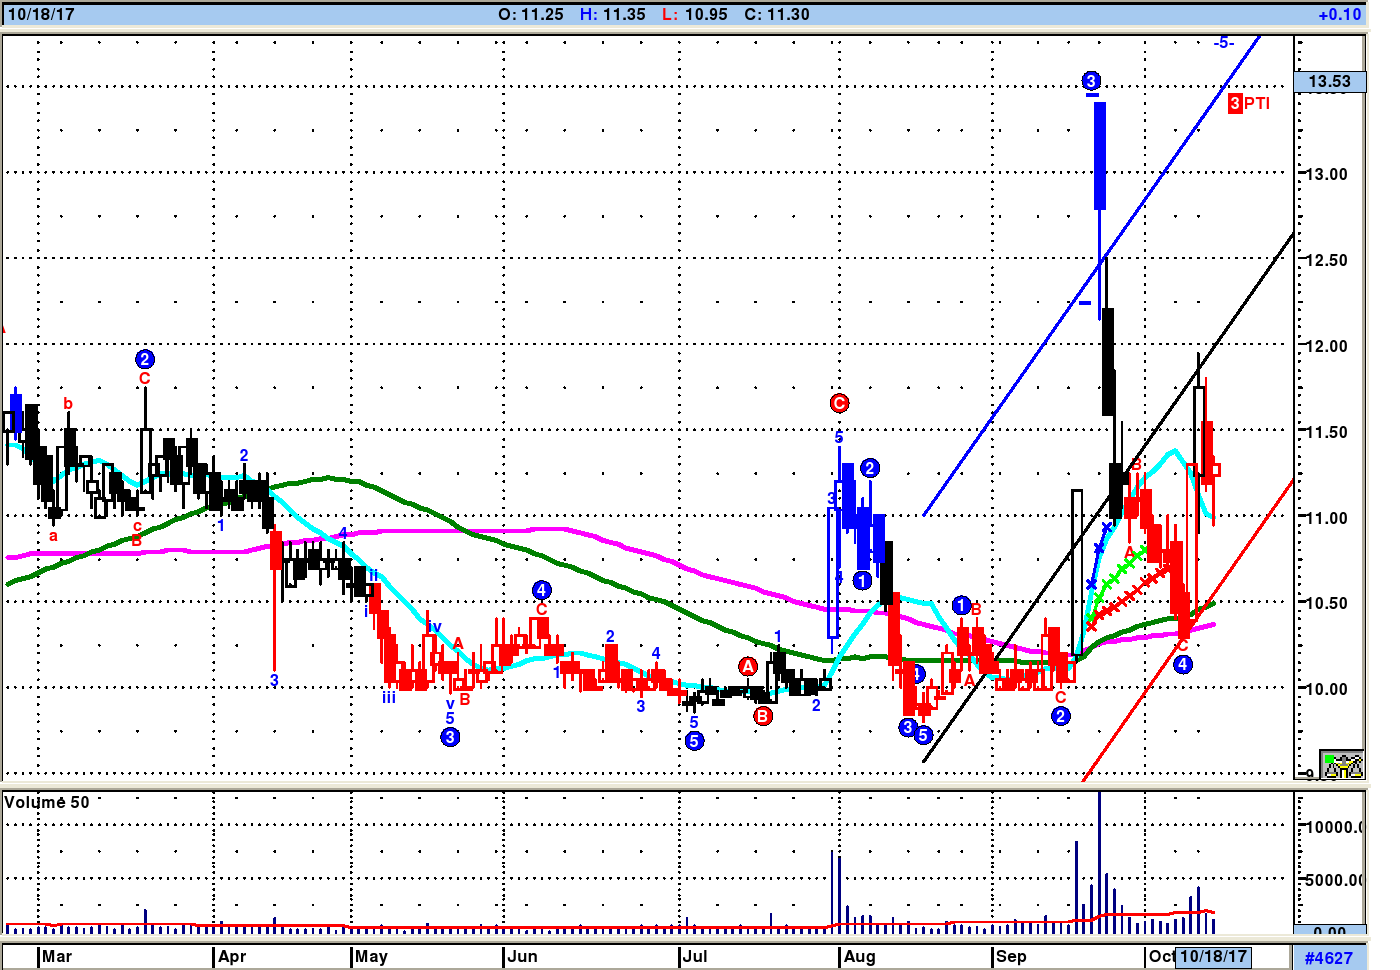Click the Volume 50 panel label

pyautogui.click(x=47, y=802)
